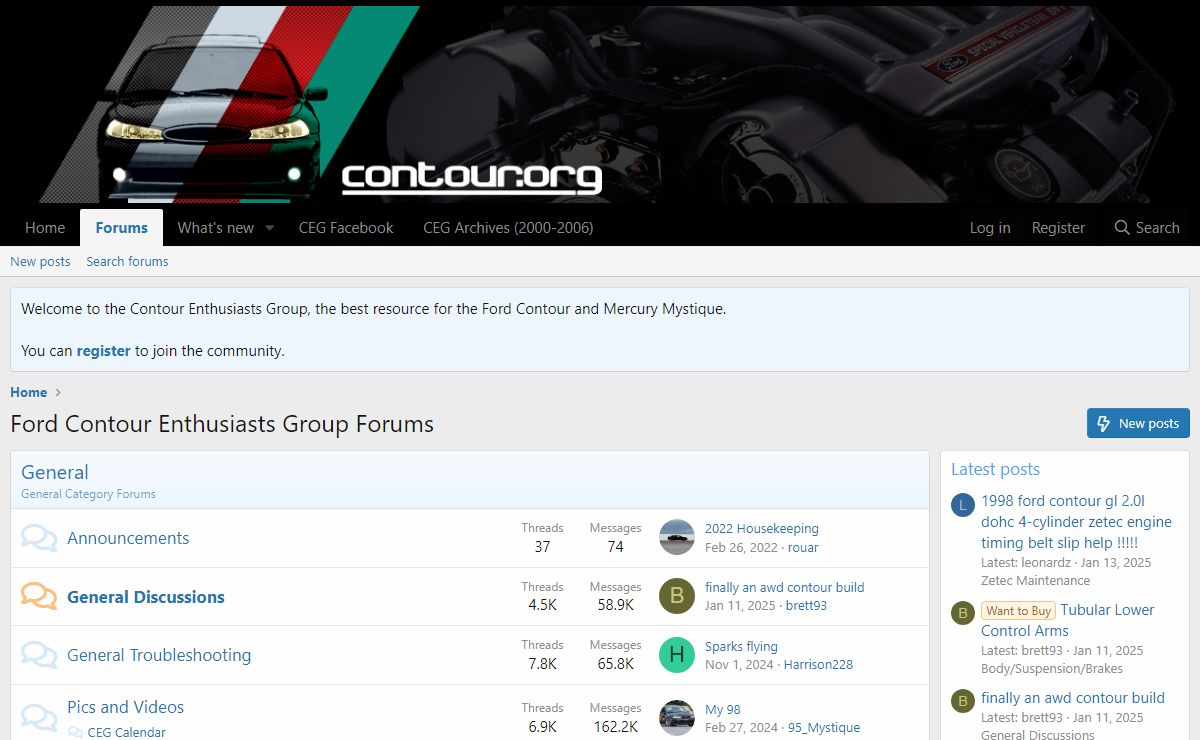Open brett93's B avatar in General Discussions row
This screenshot has height=740, width=1200.
677,596
